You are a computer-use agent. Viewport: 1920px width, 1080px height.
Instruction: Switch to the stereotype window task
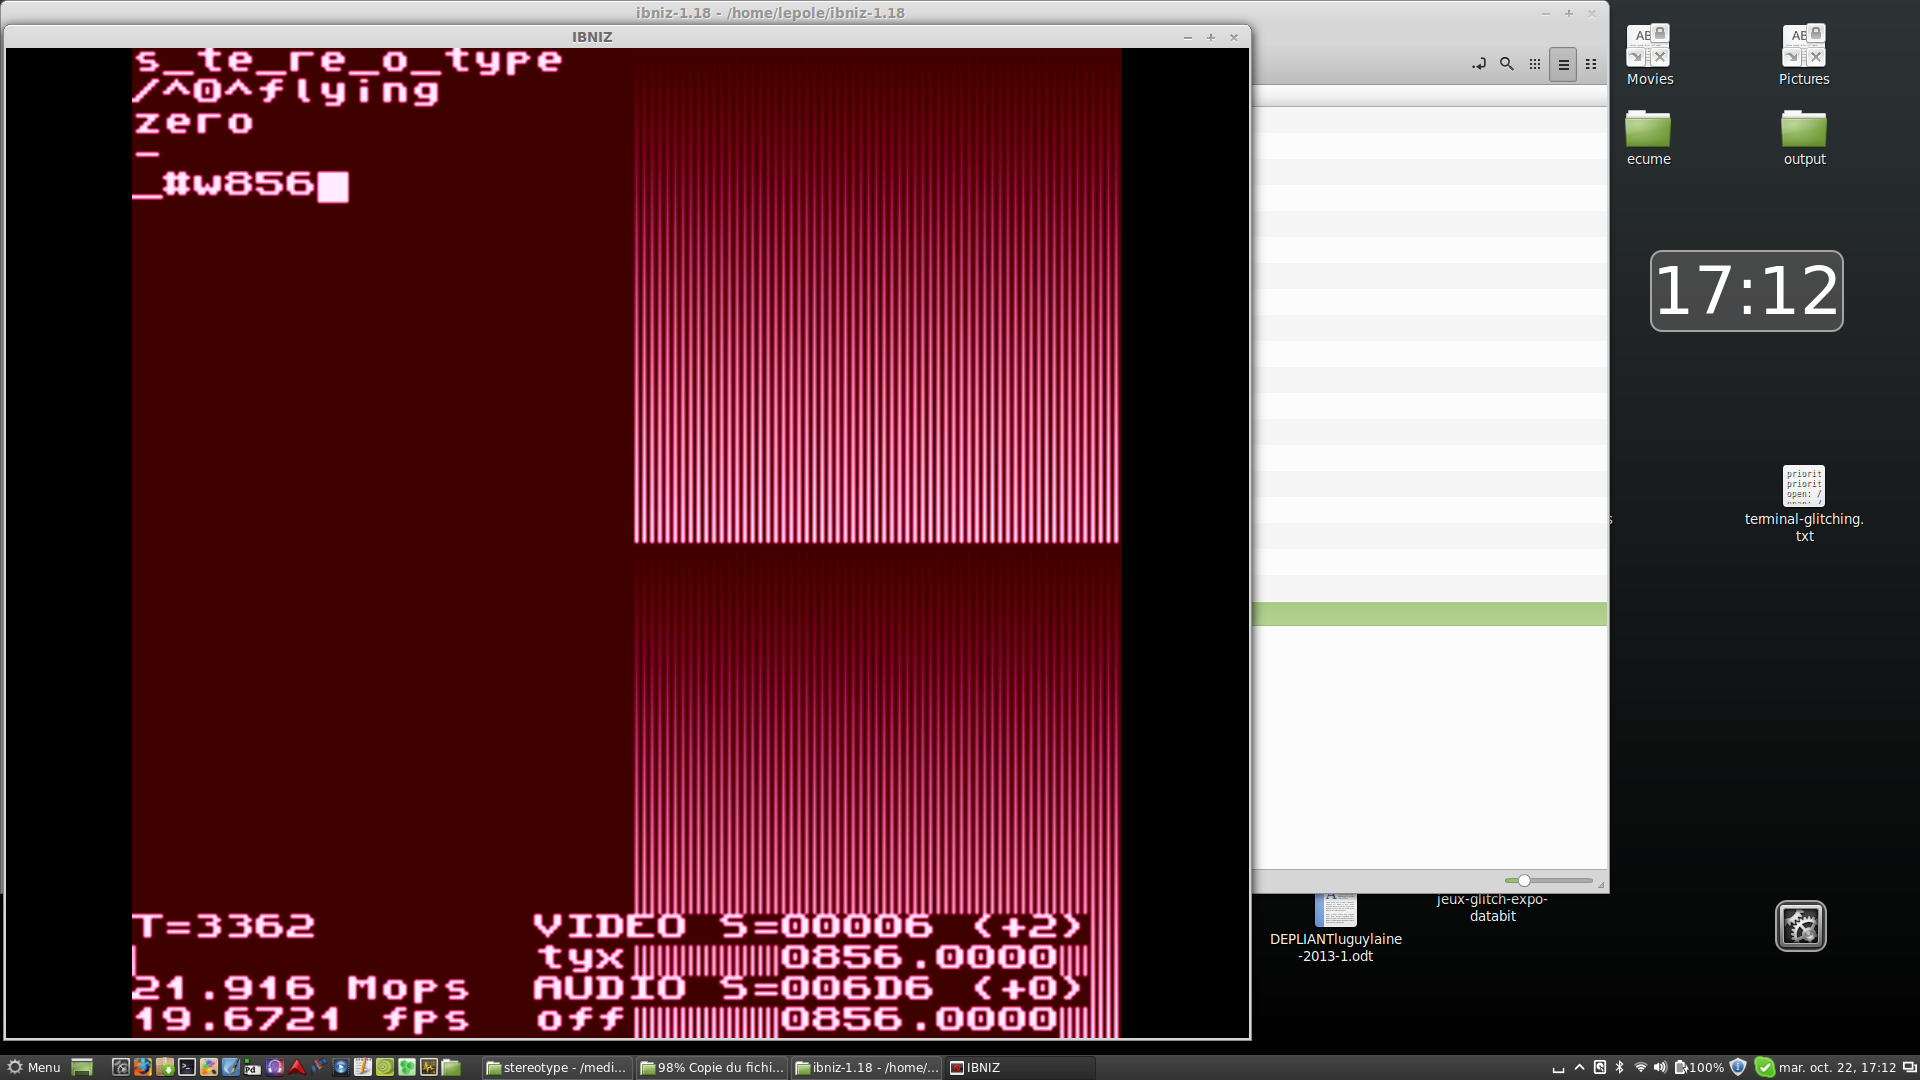point(557,1067)
